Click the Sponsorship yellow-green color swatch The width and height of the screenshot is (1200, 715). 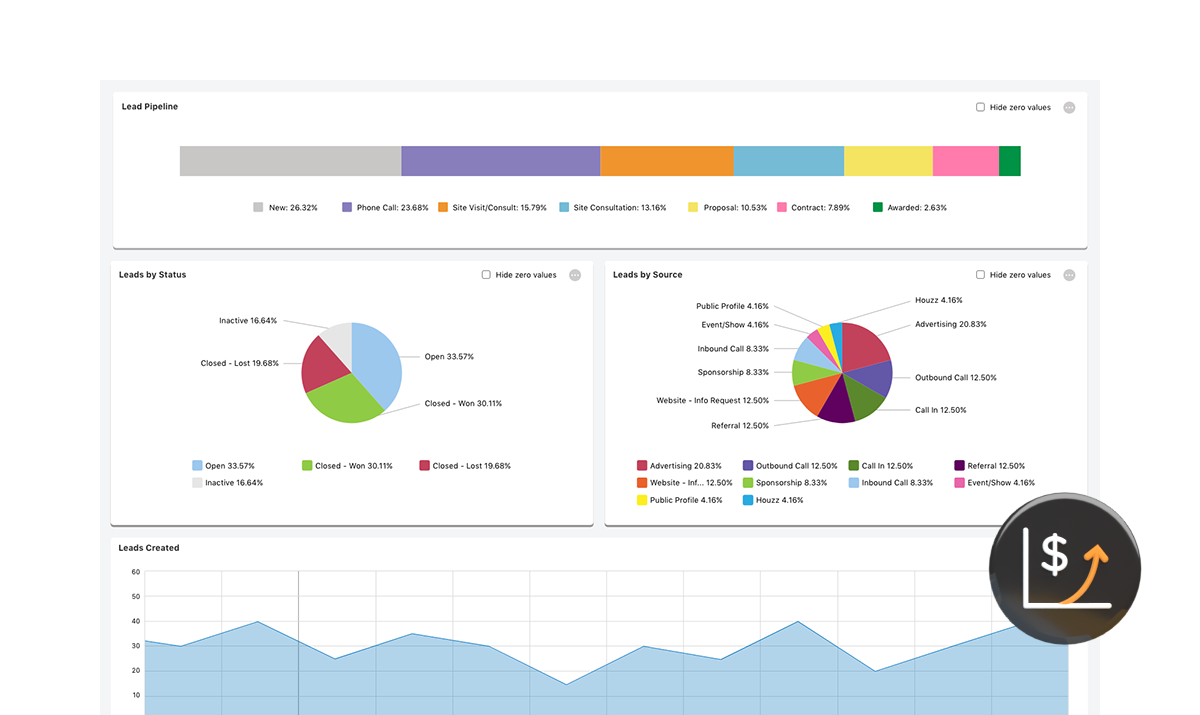tap(748, 483)
